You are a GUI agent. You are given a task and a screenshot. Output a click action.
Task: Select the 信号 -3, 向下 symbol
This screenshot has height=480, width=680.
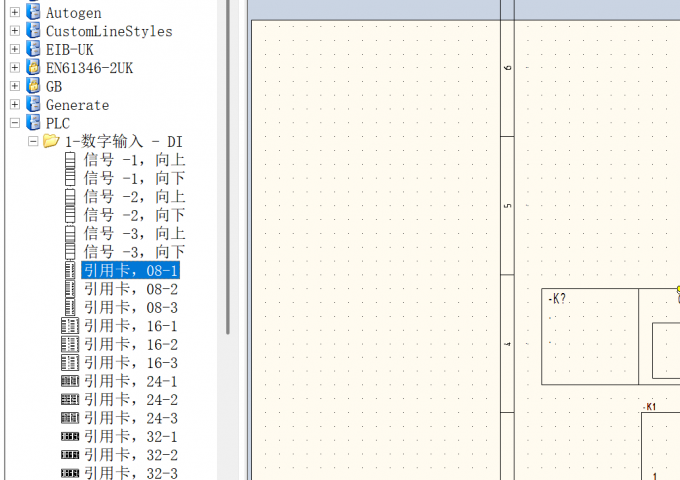[x=134, y=252]
